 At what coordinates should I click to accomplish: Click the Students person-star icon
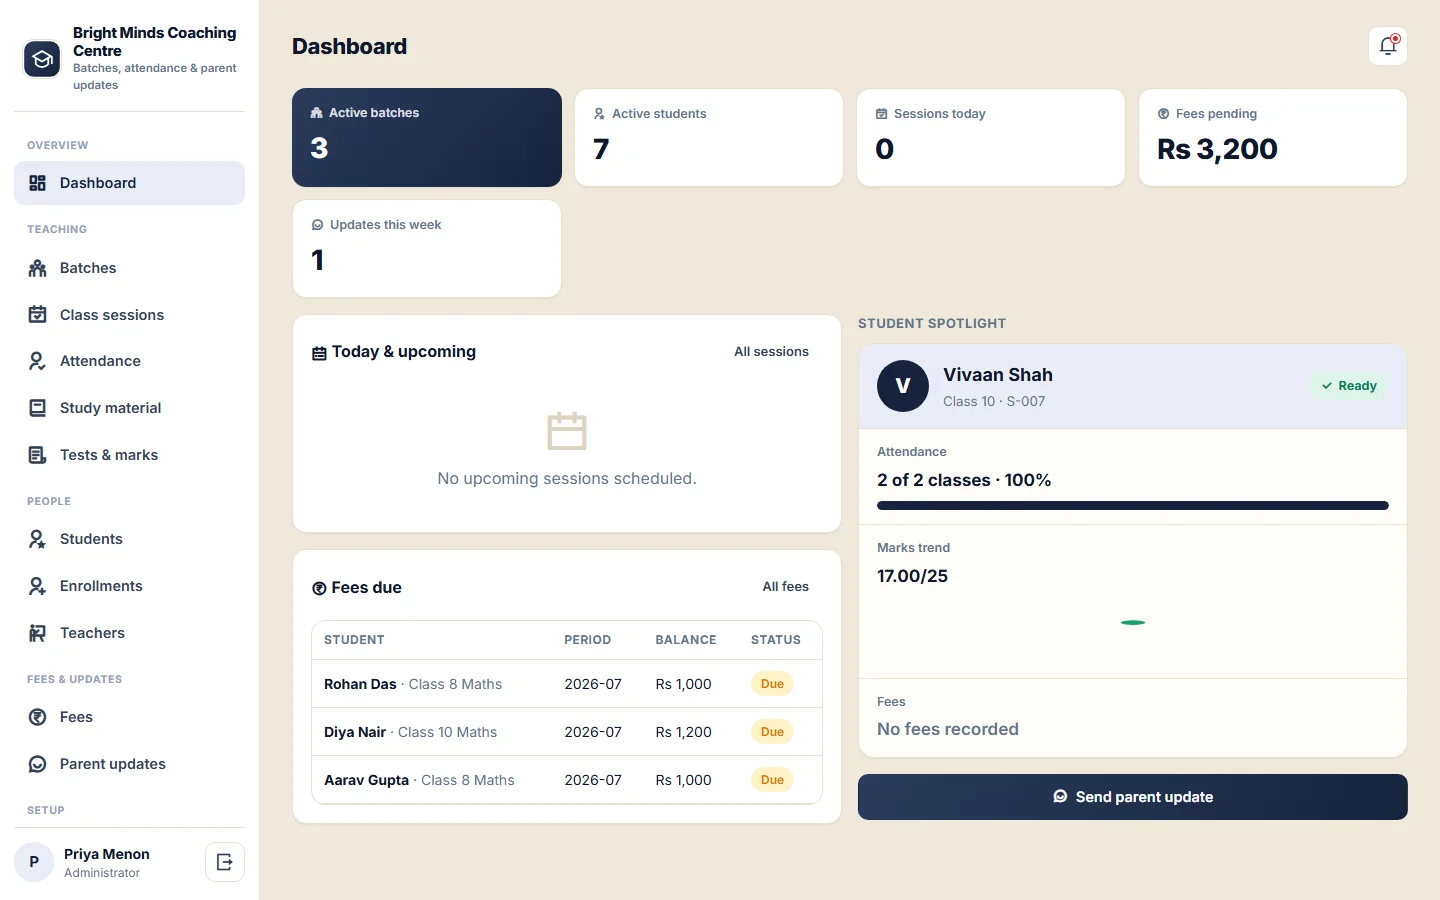click(38, 539)
